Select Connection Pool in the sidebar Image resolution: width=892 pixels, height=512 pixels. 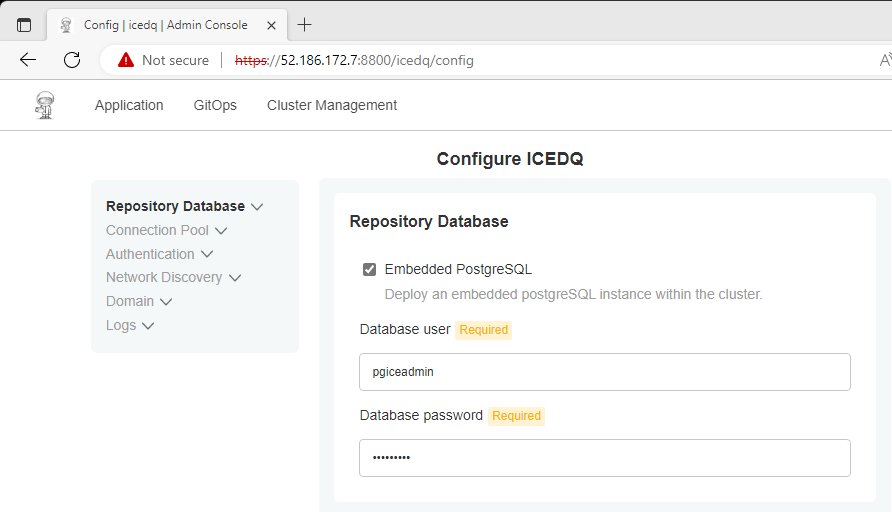point(157,230)
